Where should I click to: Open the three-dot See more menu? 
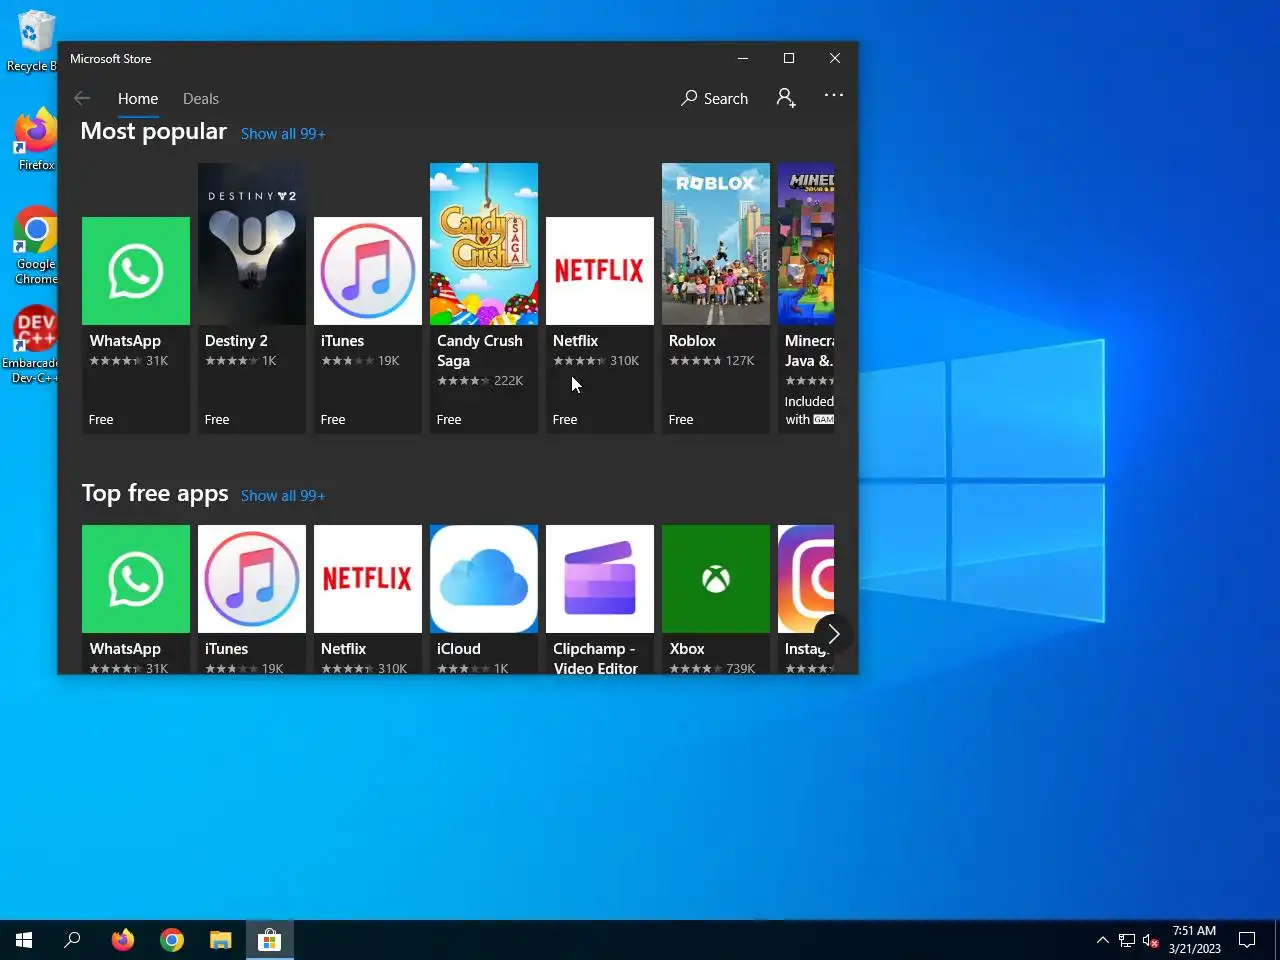tap(834, 96)
